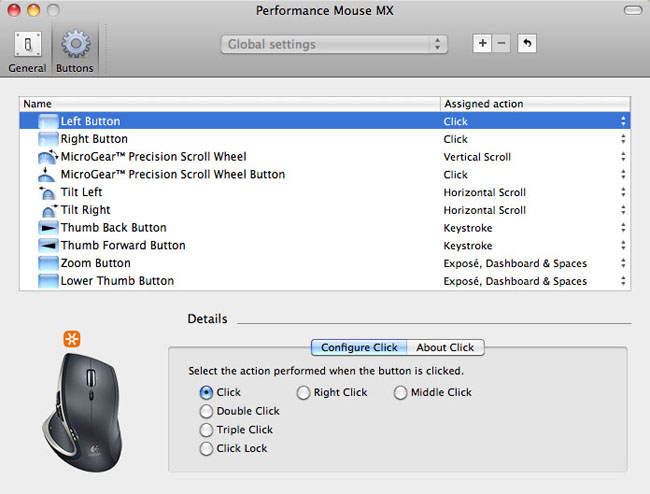Image resolution: width=650 pixels, height=494 pixels.
Task: Select MicroGear Precision Scroll Wheel row
Action: point(153,157)
